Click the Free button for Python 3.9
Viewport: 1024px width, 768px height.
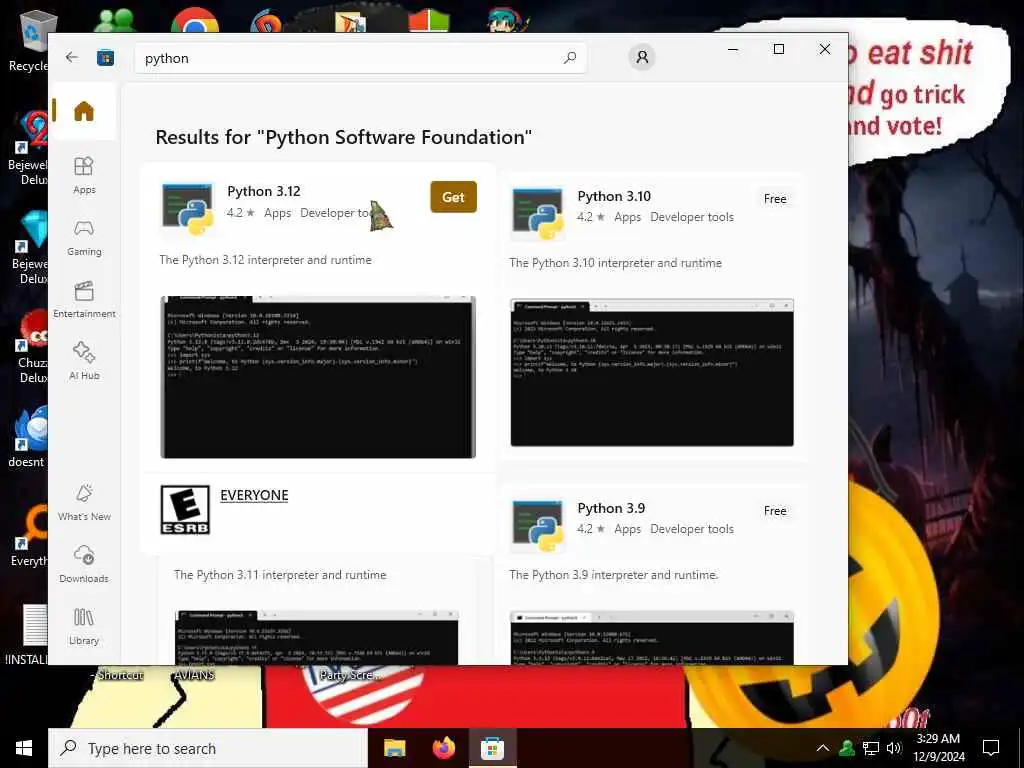tap(775, 511)
